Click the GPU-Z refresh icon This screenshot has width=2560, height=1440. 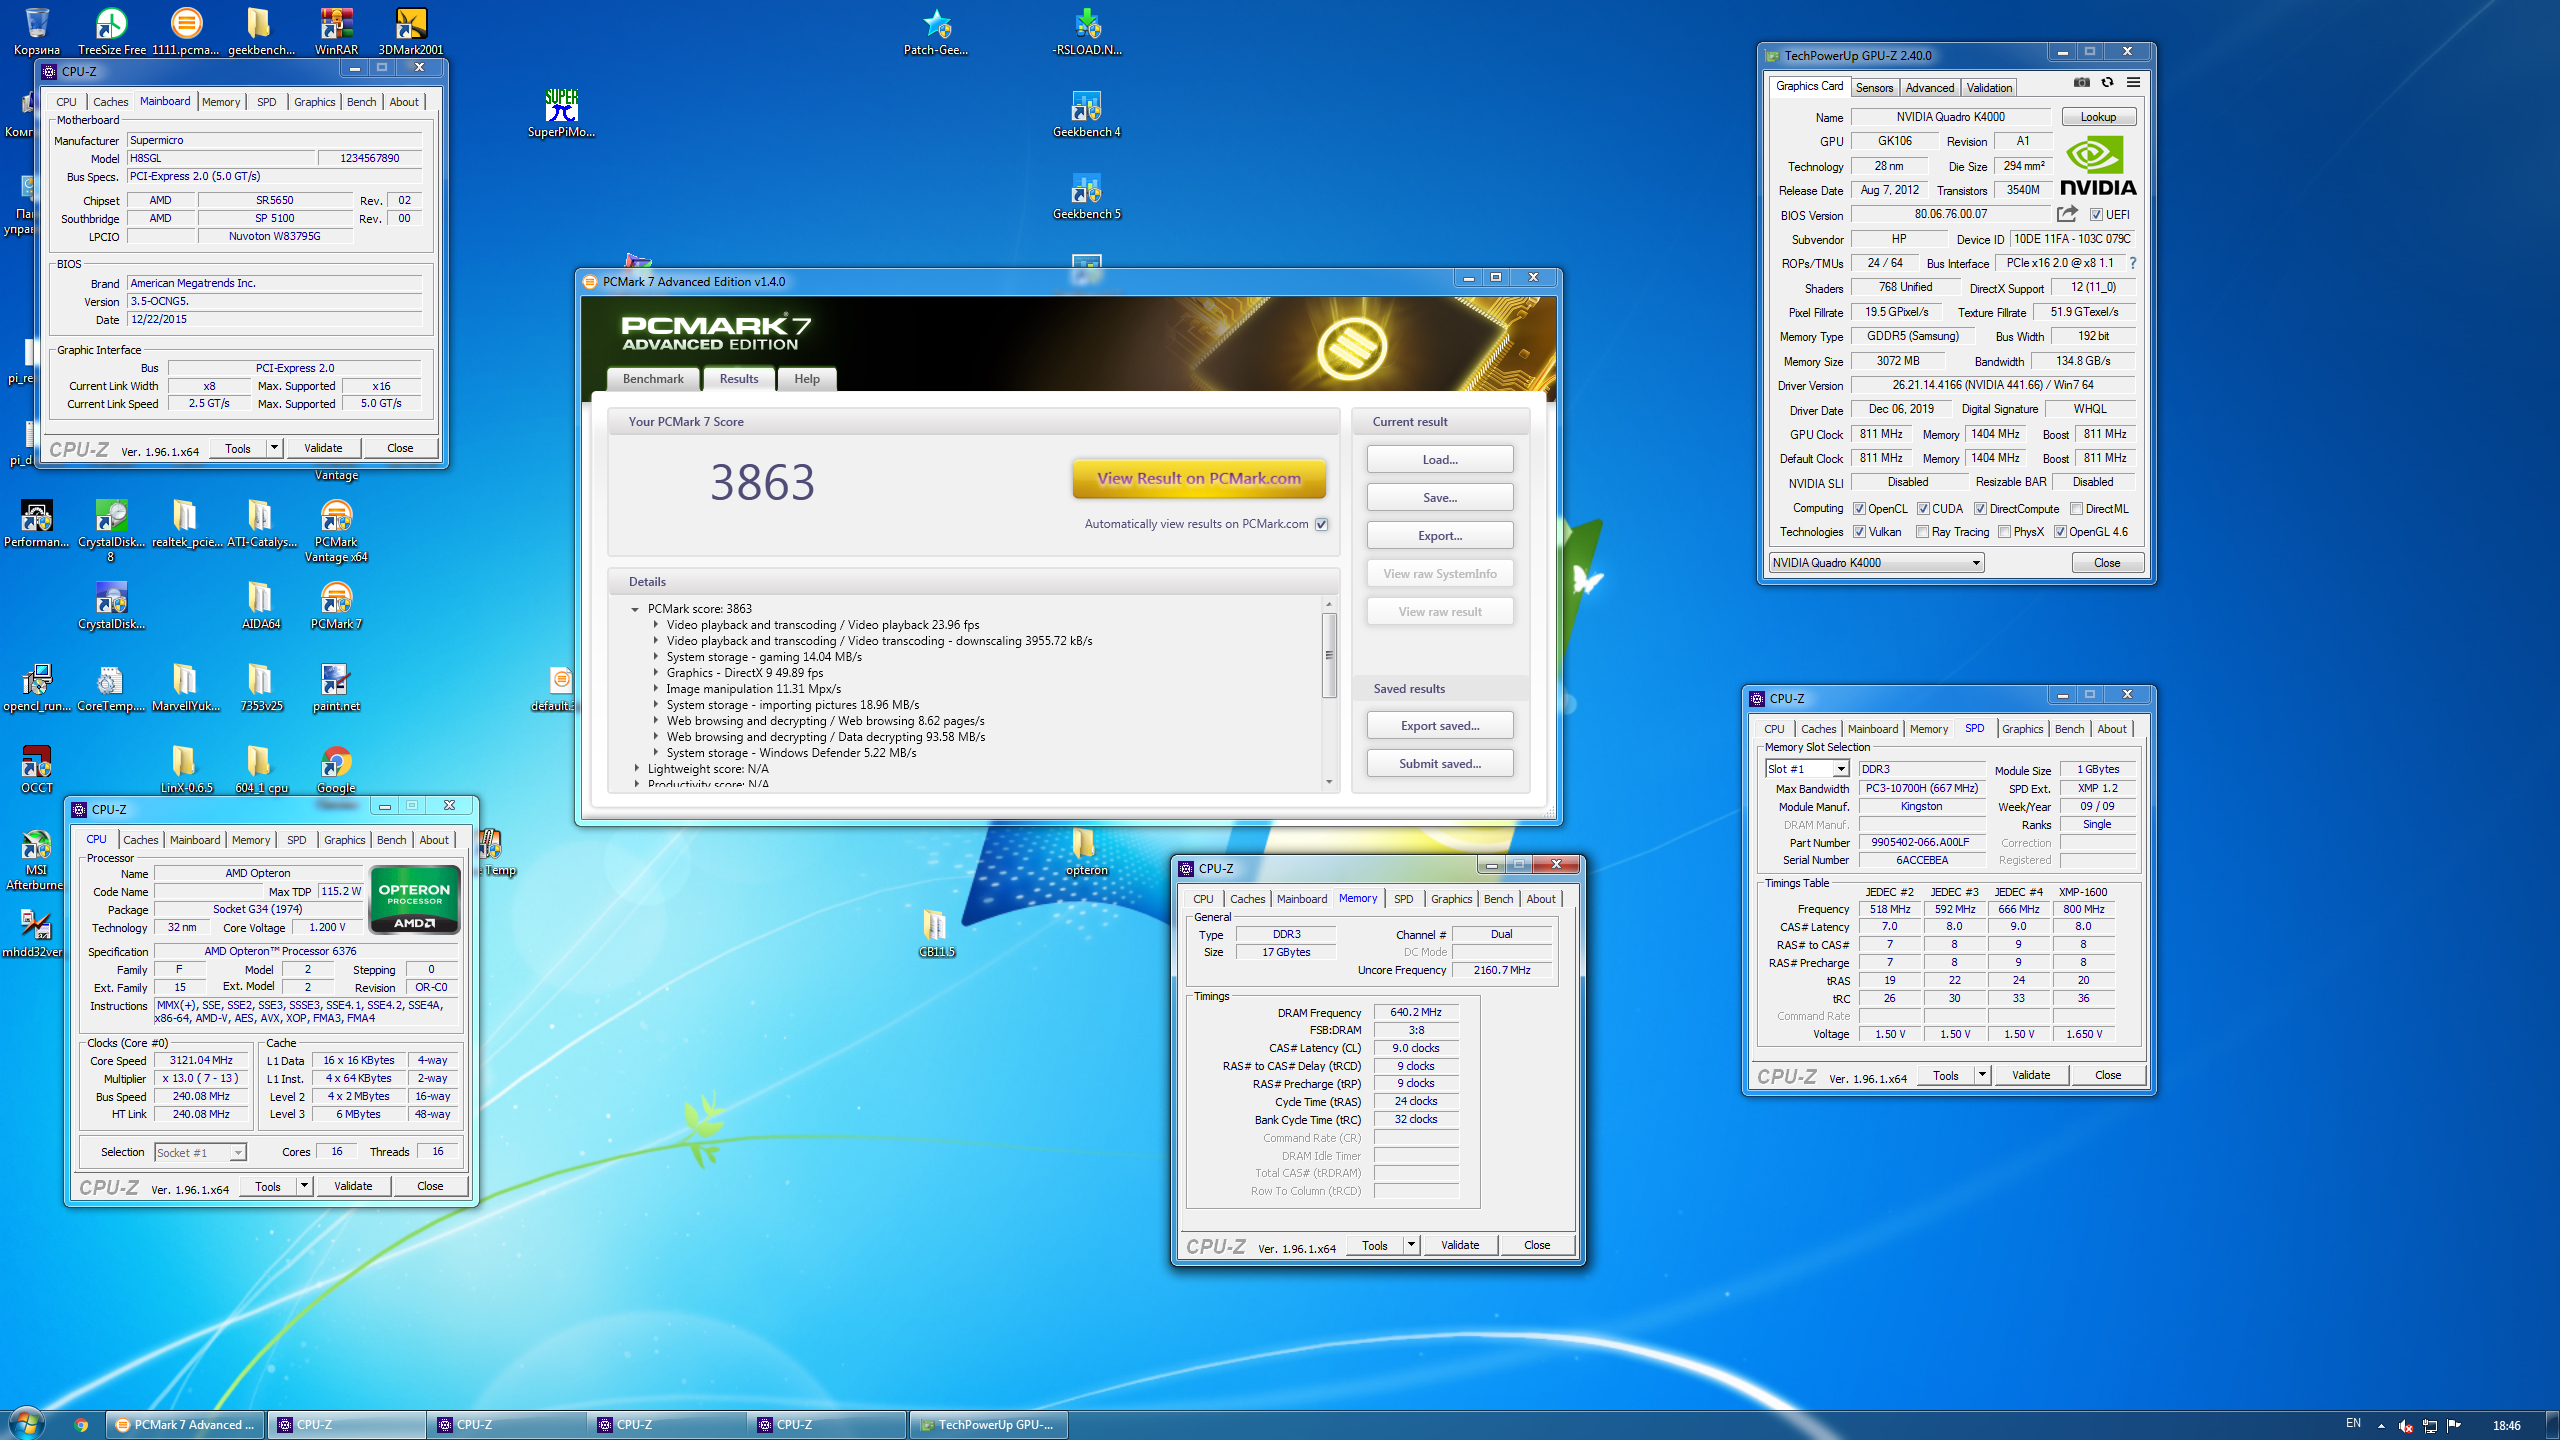point(2107,83)
